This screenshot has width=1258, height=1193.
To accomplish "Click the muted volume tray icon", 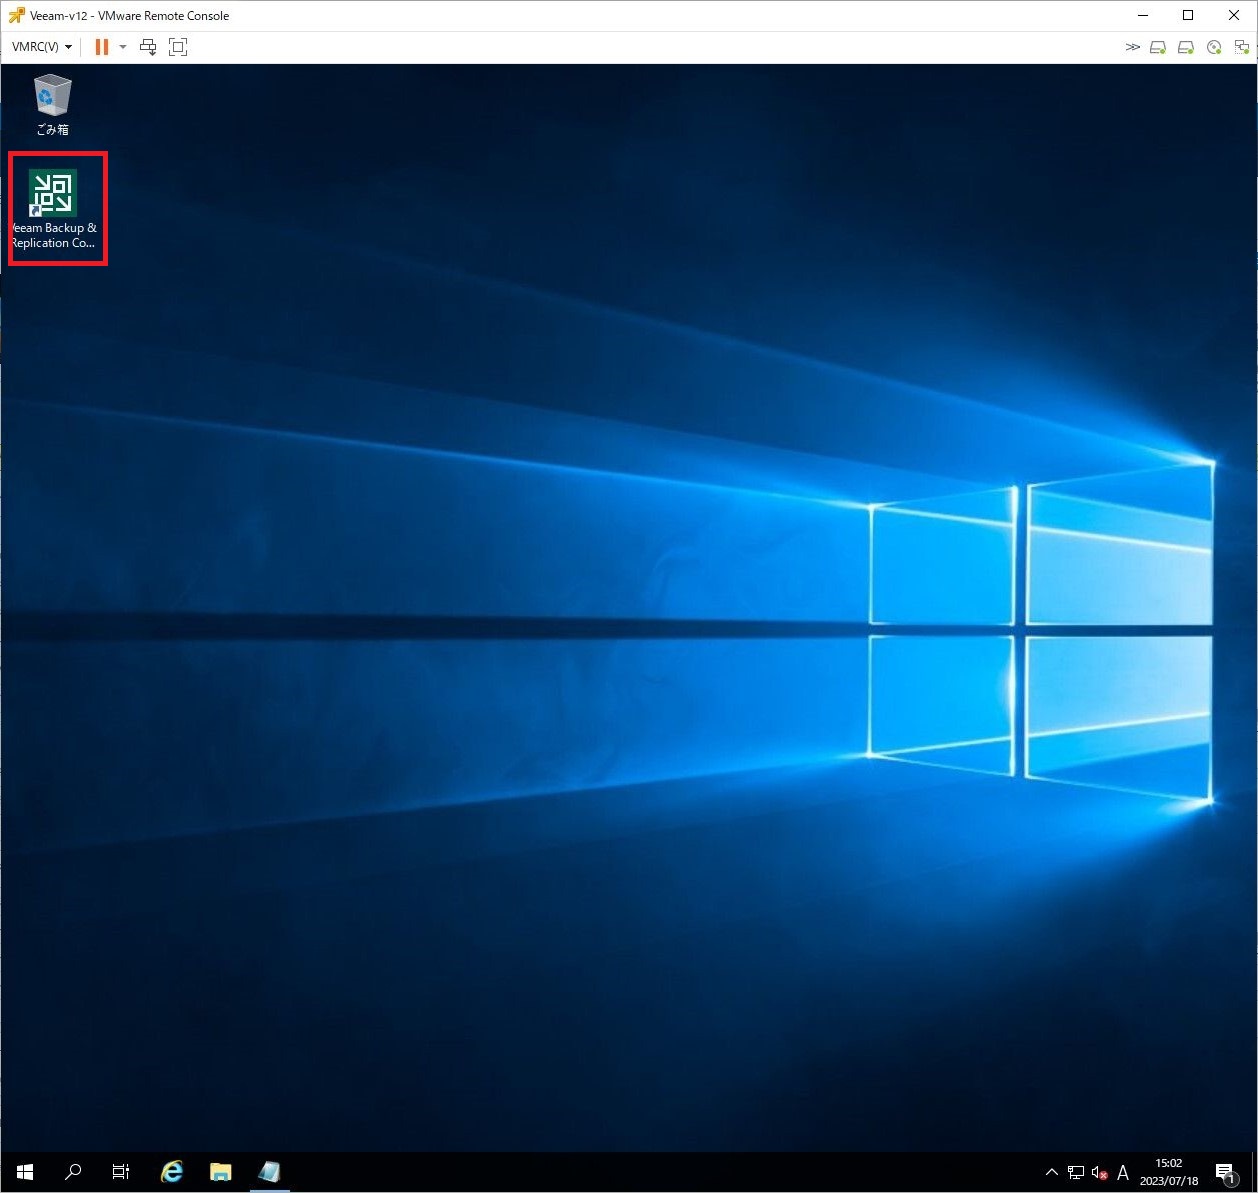I will [1099, 1172].
